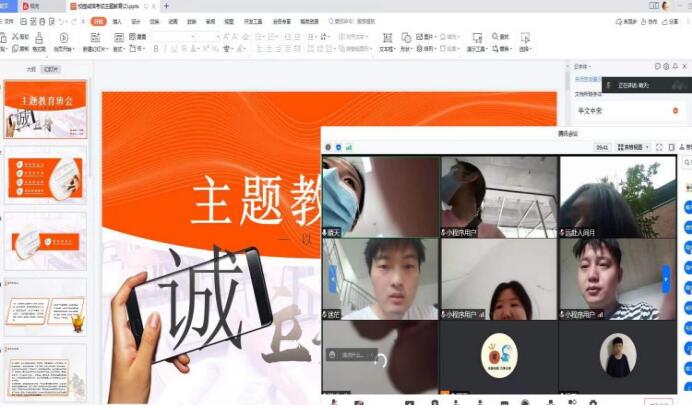
Task: Close the right side task pane
Action: [x=684, y=66]
